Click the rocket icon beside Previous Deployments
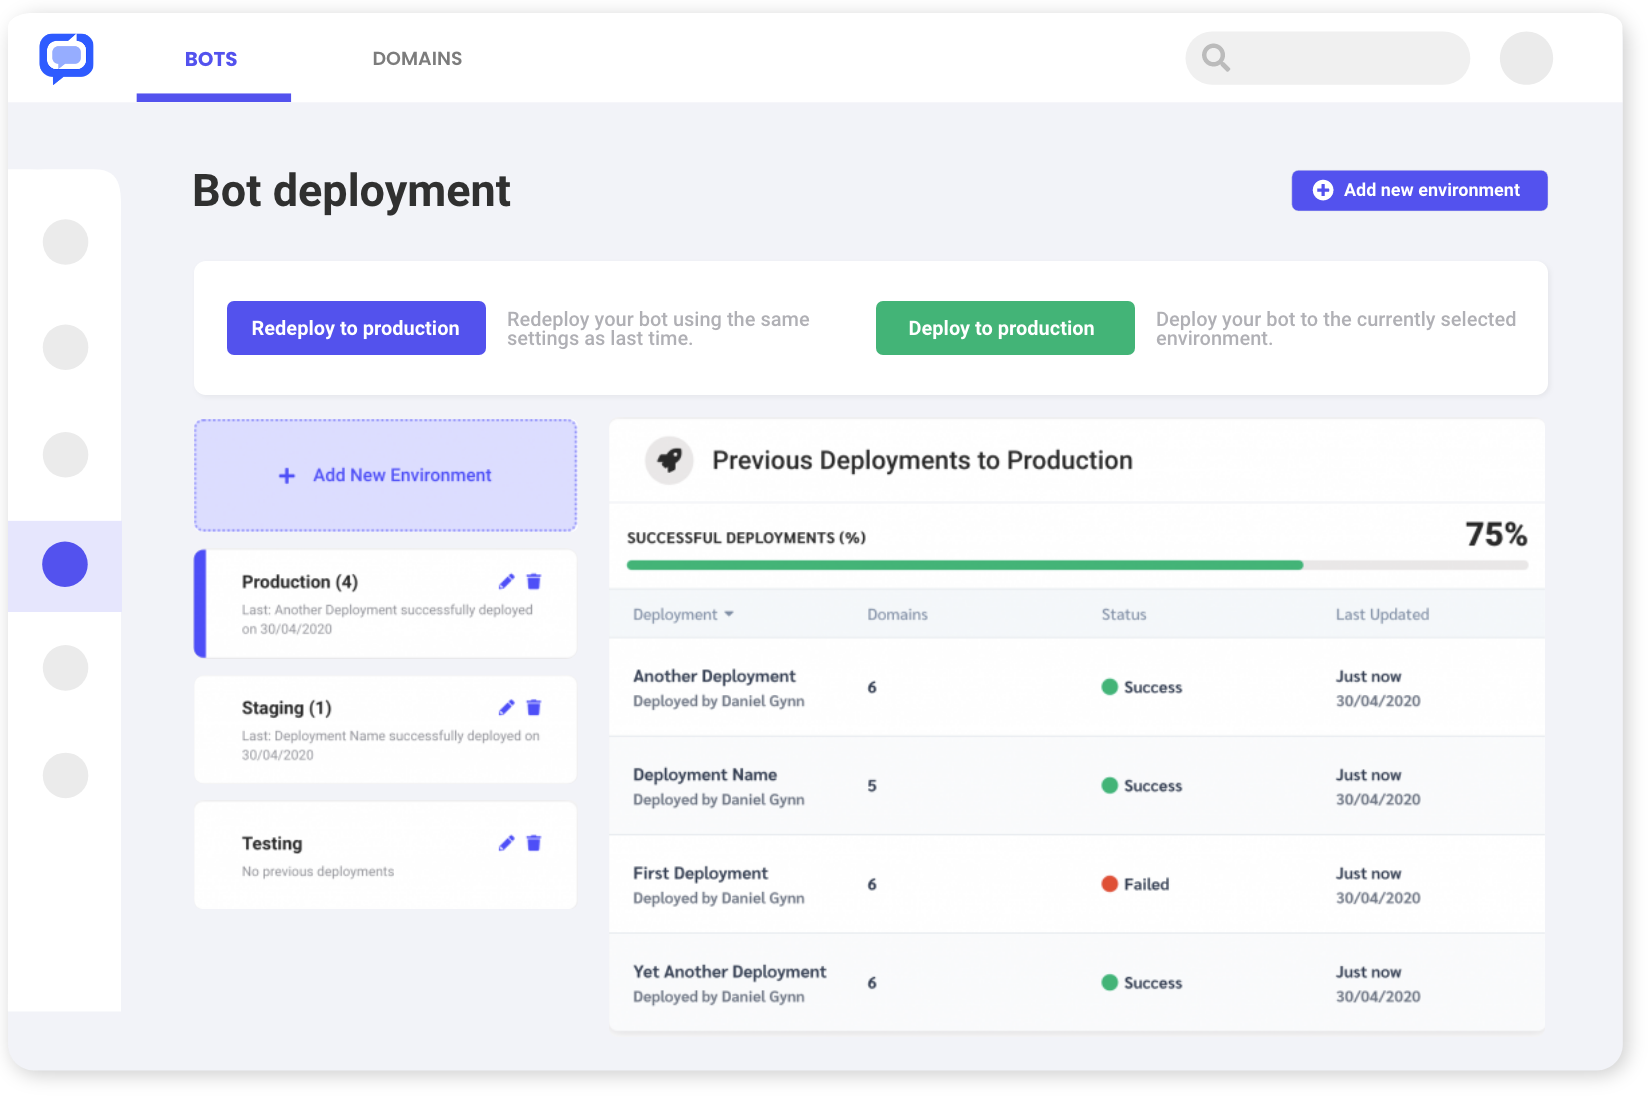Image resolution: width=1648 pixels, height=1108 pixels. tap(669, 461)
